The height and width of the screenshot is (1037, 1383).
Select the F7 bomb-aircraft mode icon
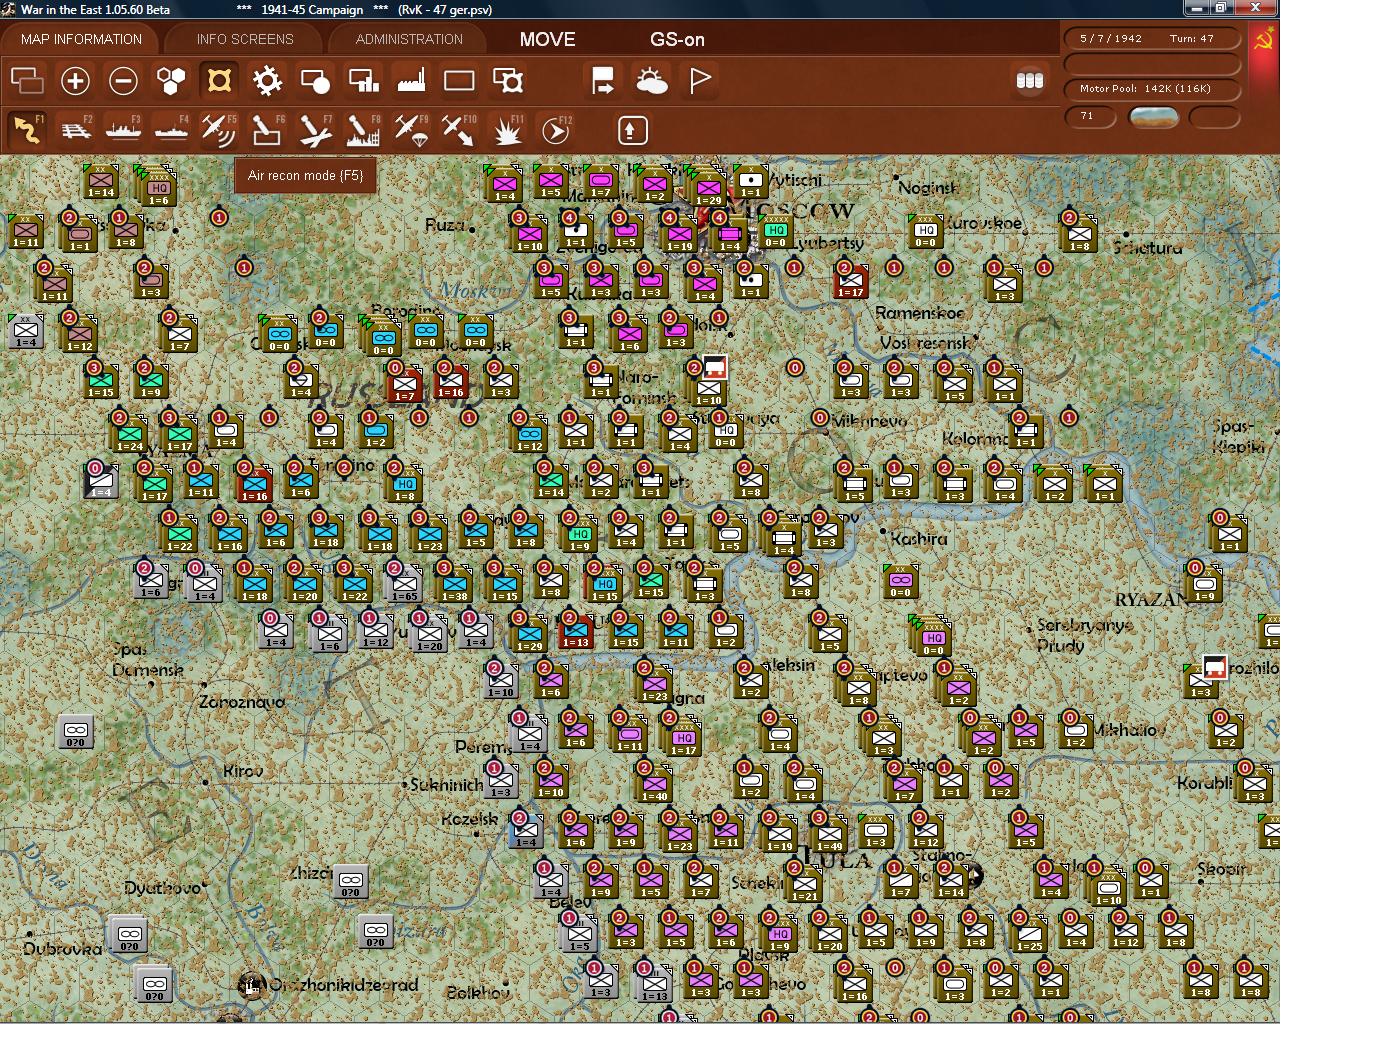coord(315,130)
